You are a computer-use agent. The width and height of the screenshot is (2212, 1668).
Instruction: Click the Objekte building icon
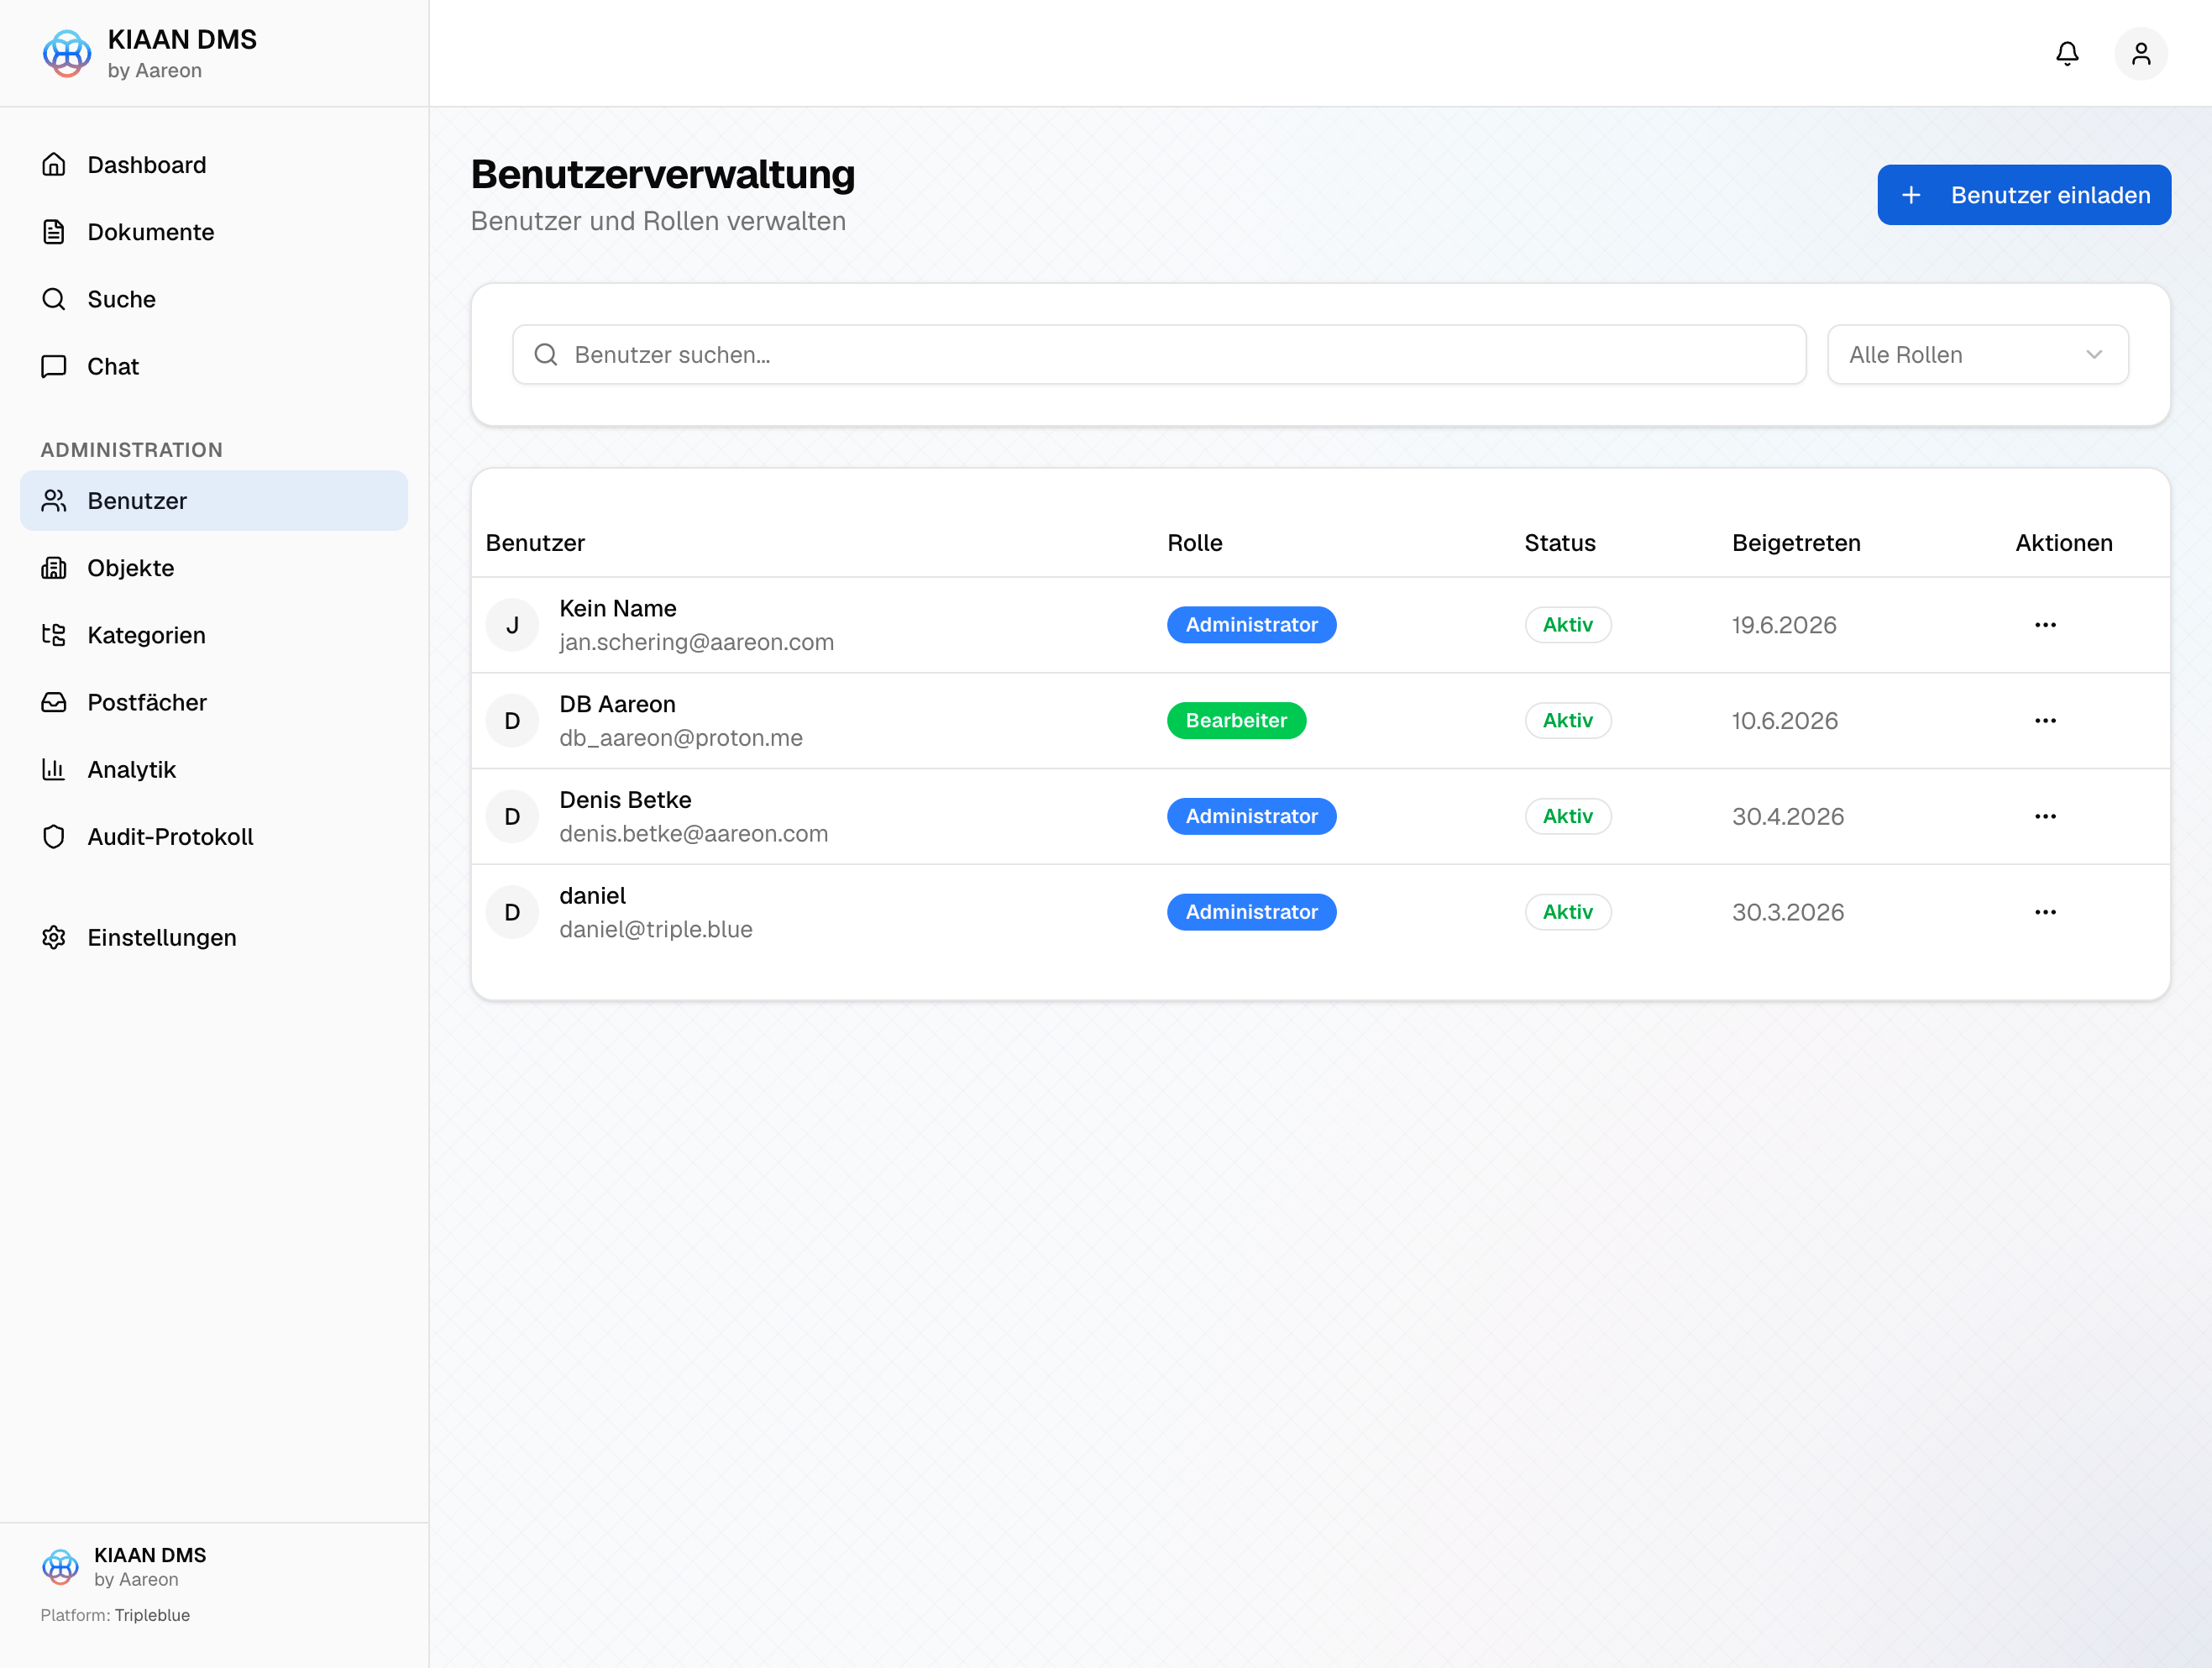[x=54, y=567]
